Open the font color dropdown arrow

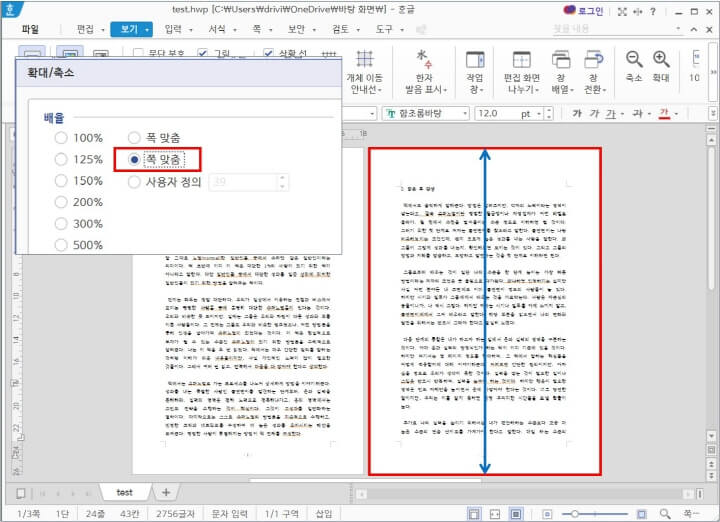pyautogui.click(x=676, y=114)
